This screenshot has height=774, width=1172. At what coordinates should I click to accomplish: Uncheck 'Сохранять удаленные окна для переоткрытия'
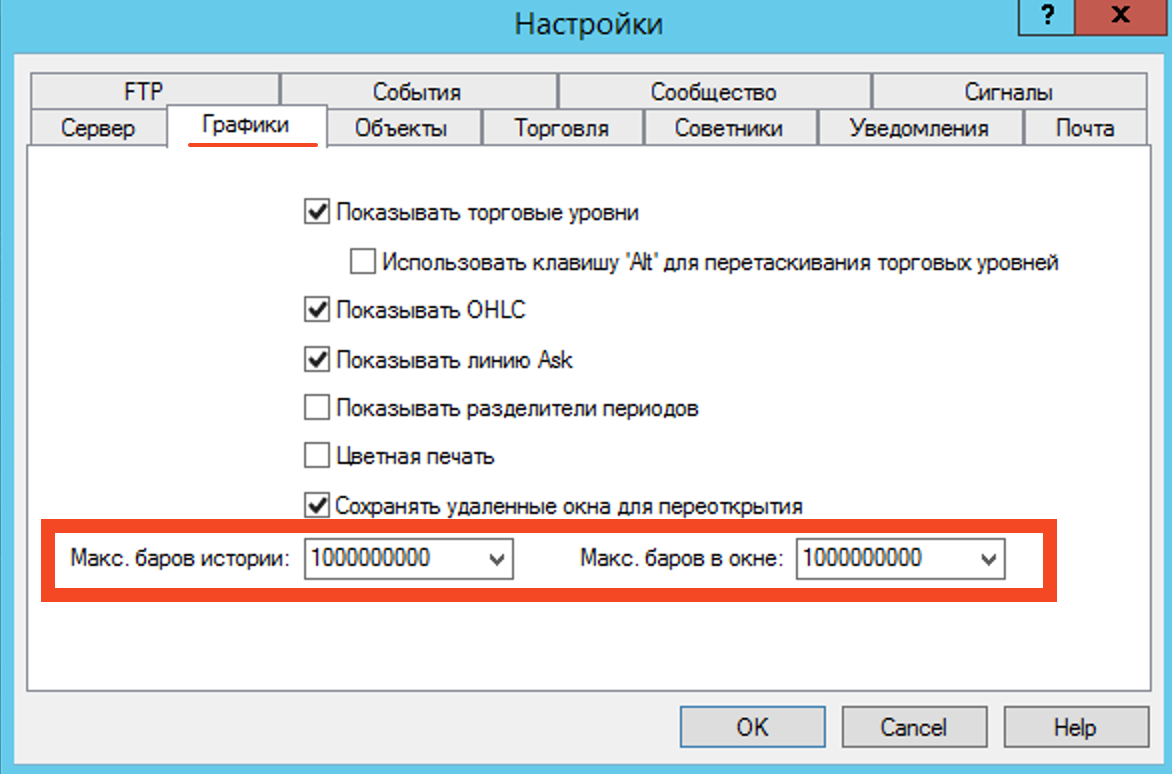pos(317,506)
